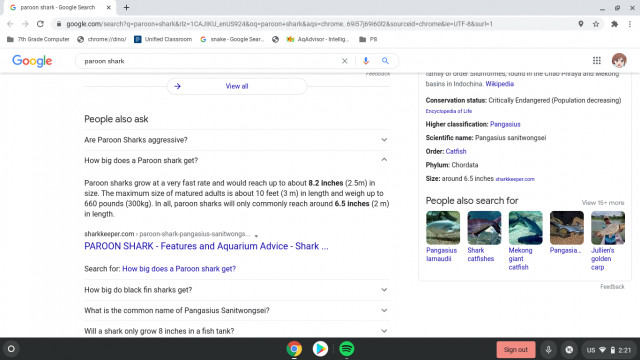Open Pangasia... thumbnail

tap(567, 228)
